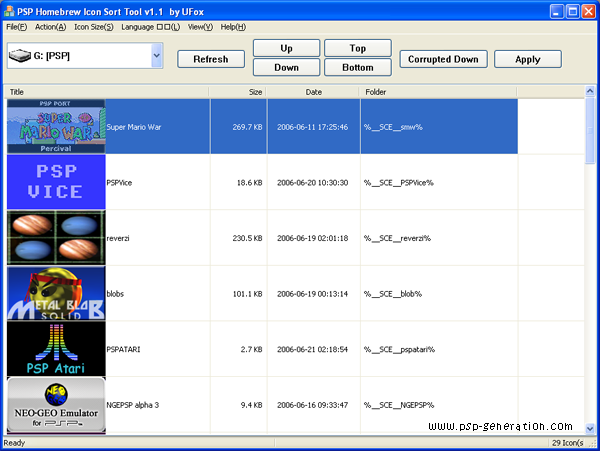The width and height of the screenshot is (600, 451).
Task: Select the PSP Vice icon thumbnail
Action: tap(56, 182)
